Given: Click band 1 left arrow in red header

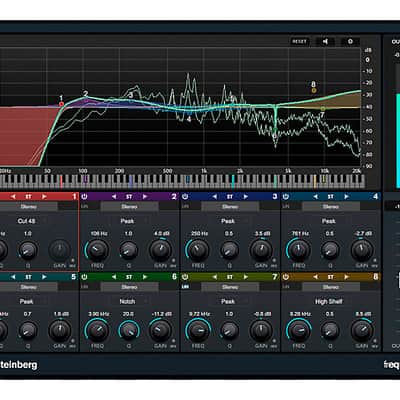Looking at the screenshot, I should pyautogui.click(x=13, y=197).
